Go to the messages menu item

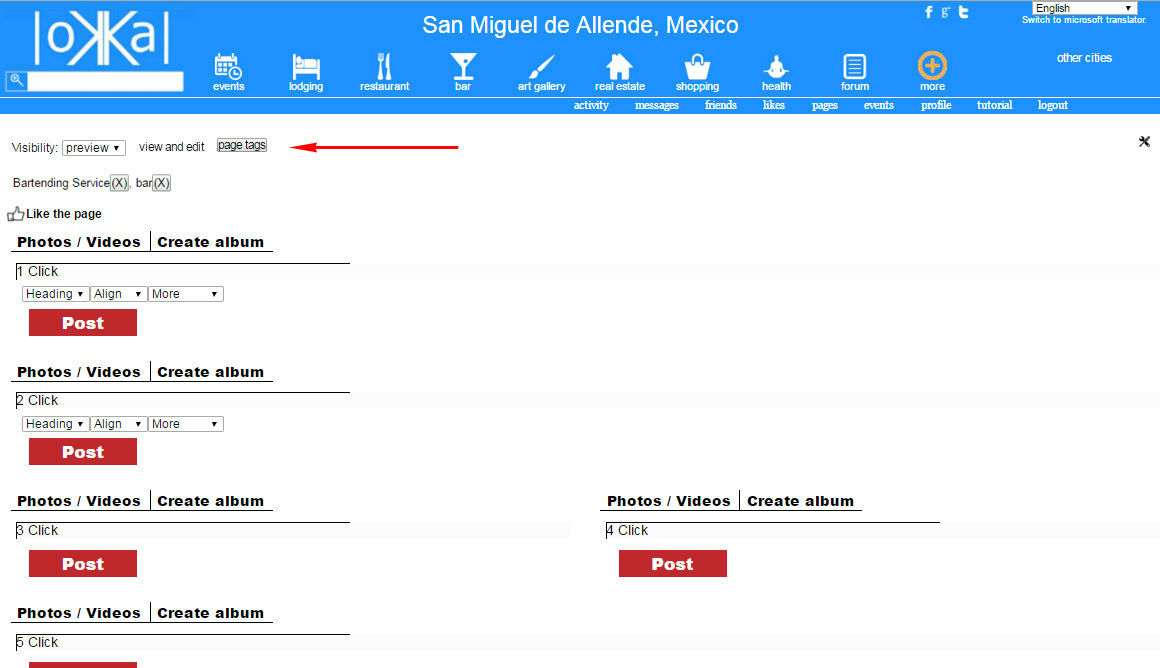pyautogui.click(x=656, y=105)
